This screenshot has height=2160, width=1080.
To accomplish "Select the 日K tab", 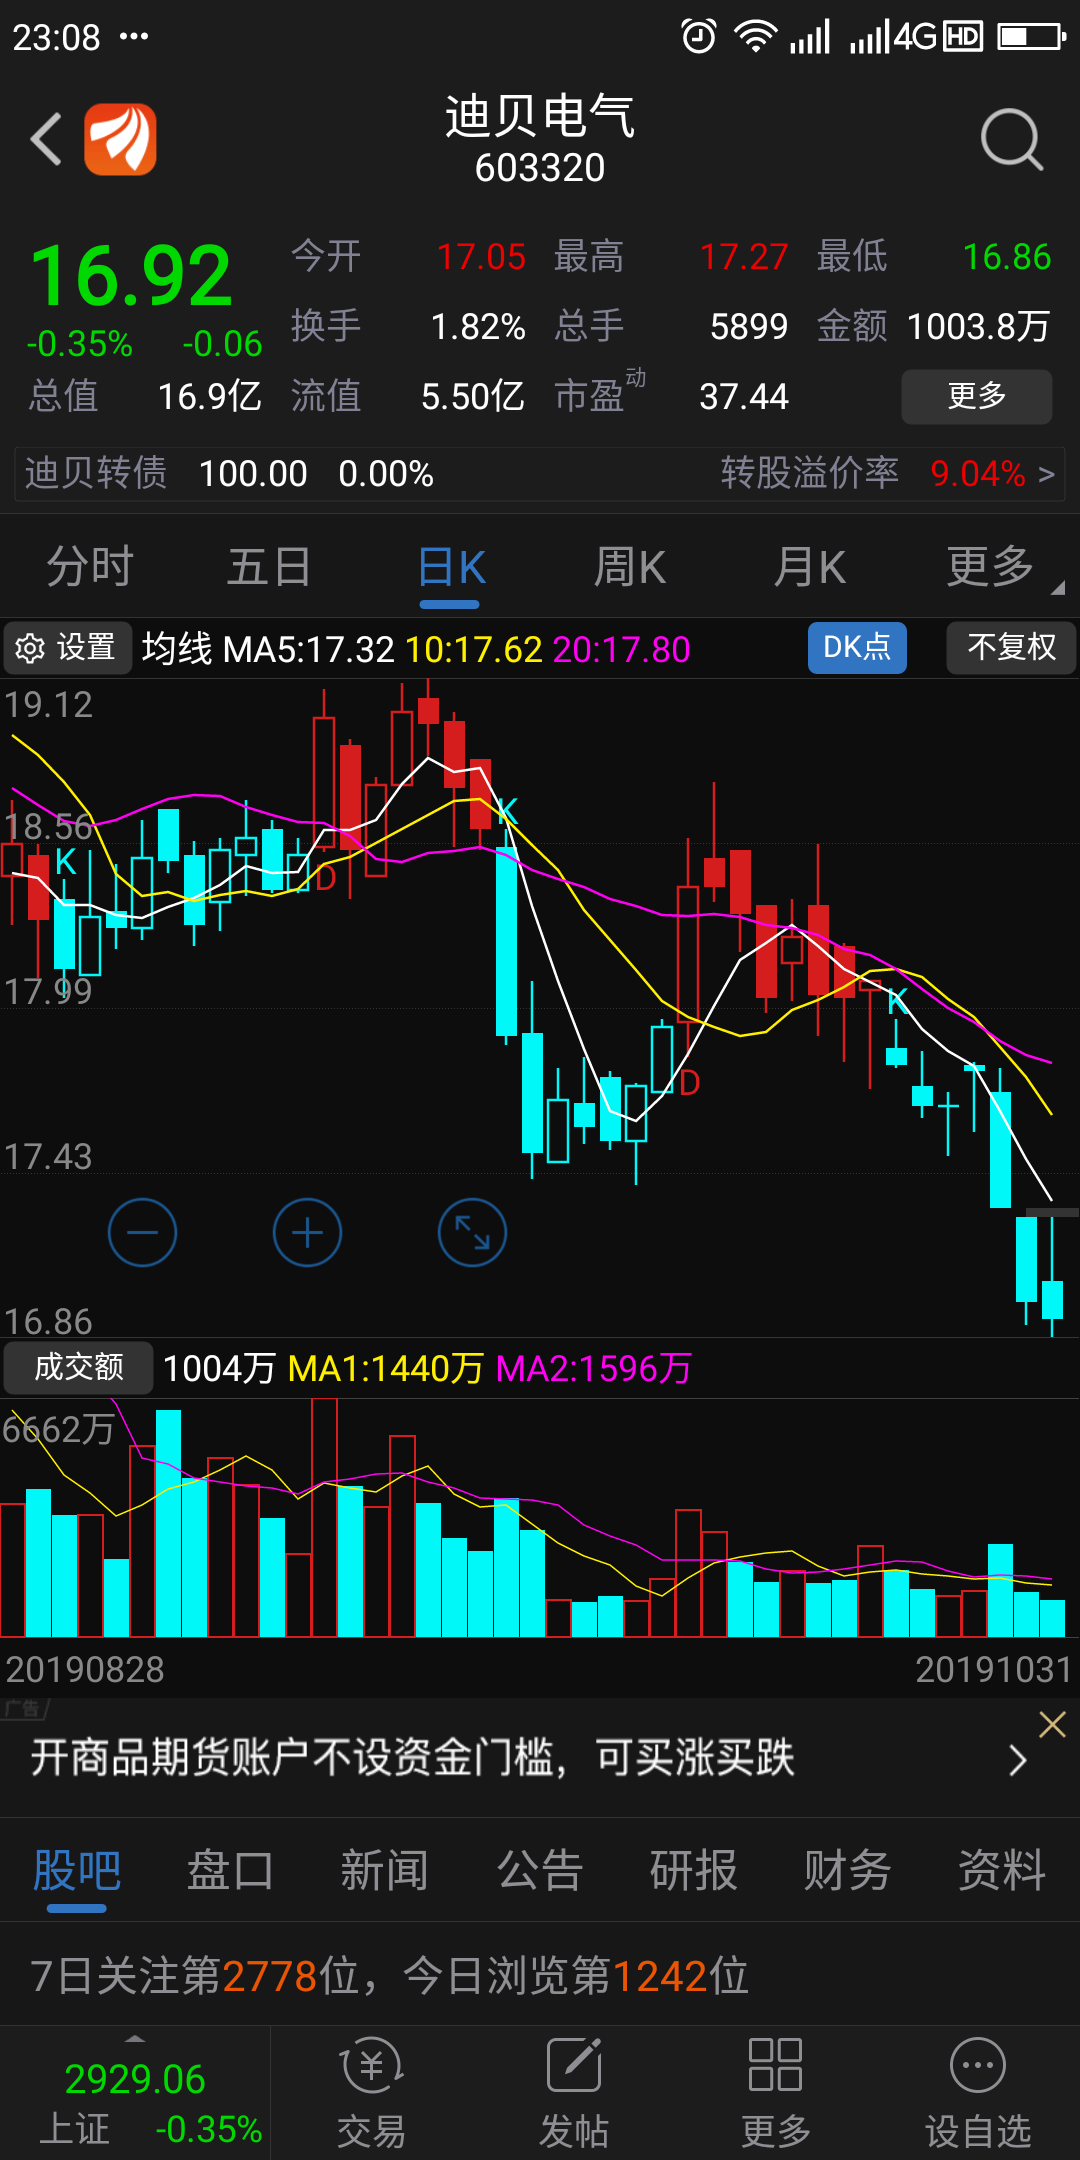I will pyautogui.click(x=451, y=567).
